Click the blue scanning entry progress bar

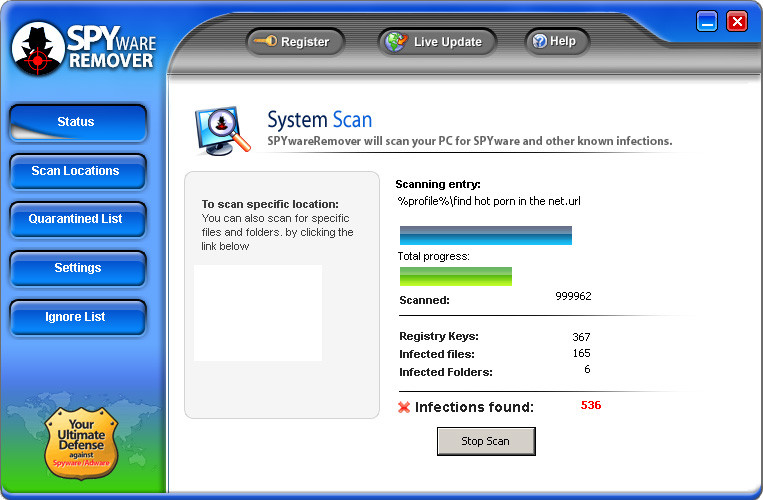(x=486, y=235)
